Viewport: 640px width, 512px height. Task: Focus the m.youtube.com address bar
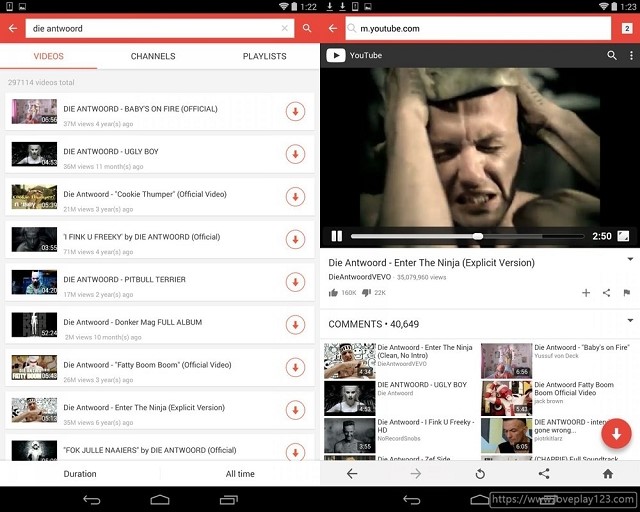478,28
